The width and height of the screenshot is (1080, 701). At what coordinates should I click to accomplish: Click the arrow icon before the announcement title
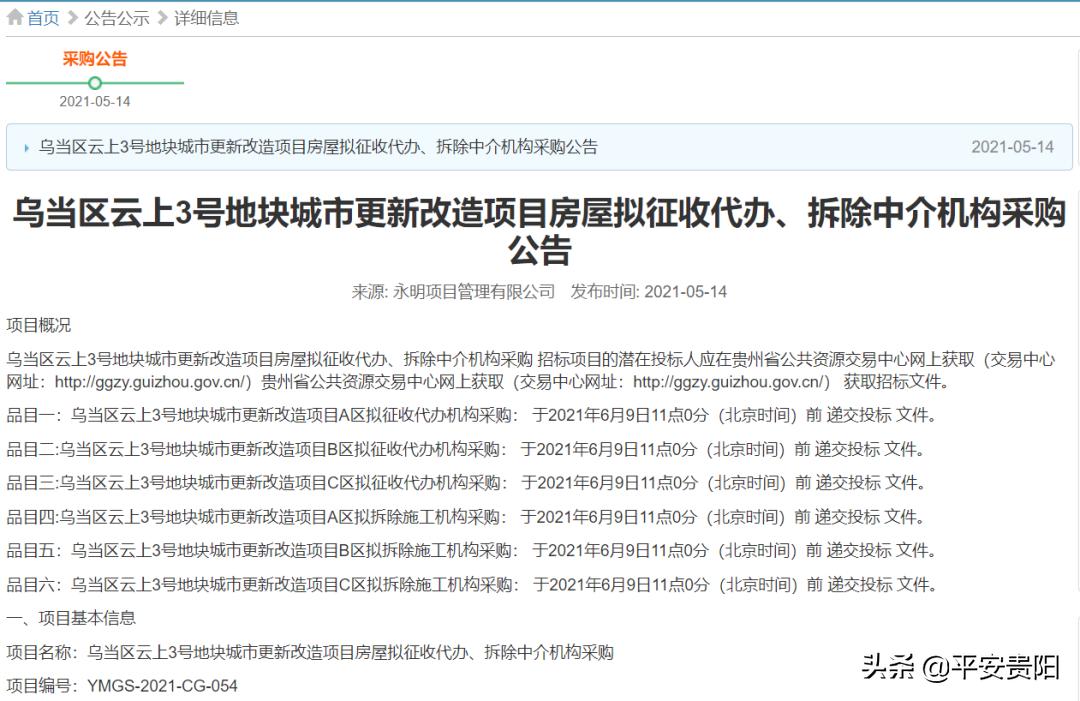point(25,146)
